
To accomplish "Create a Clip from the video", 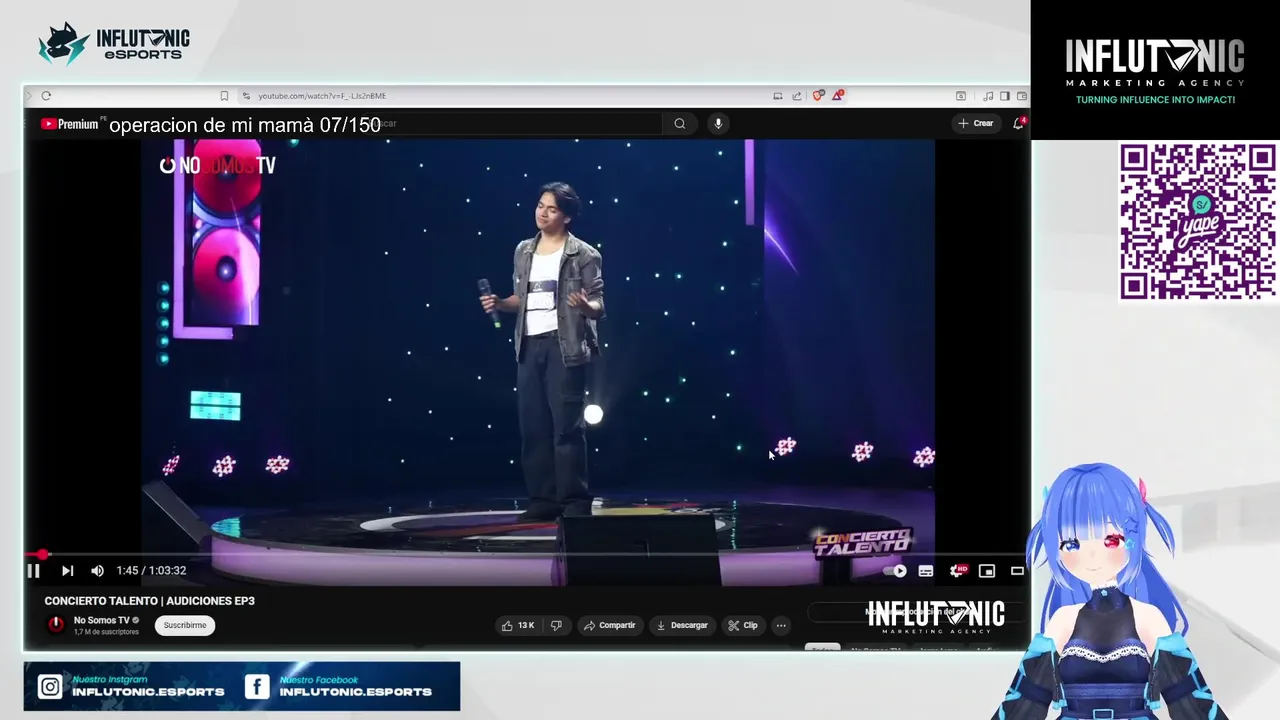I will (x=743, y=625).
